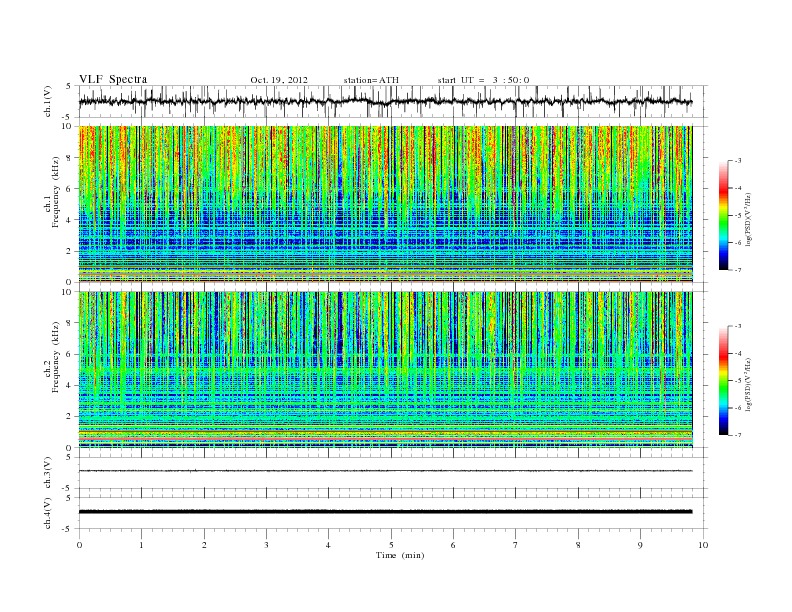792x612 pixels.
Task: Click the time axis tick label "9"
Action: (x=640, y=545)
